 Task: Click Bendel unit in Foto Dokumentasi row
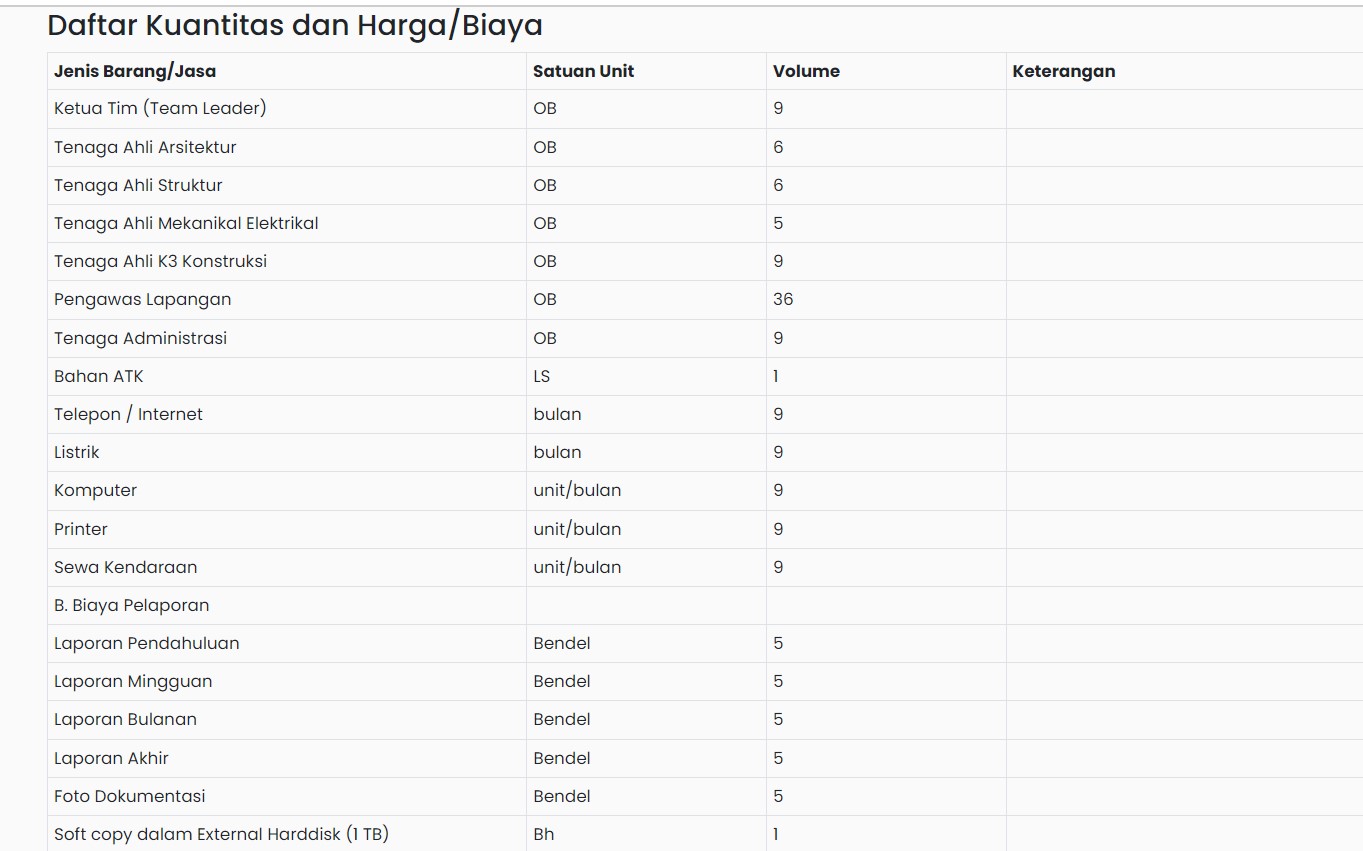click(x=562, y=796)
